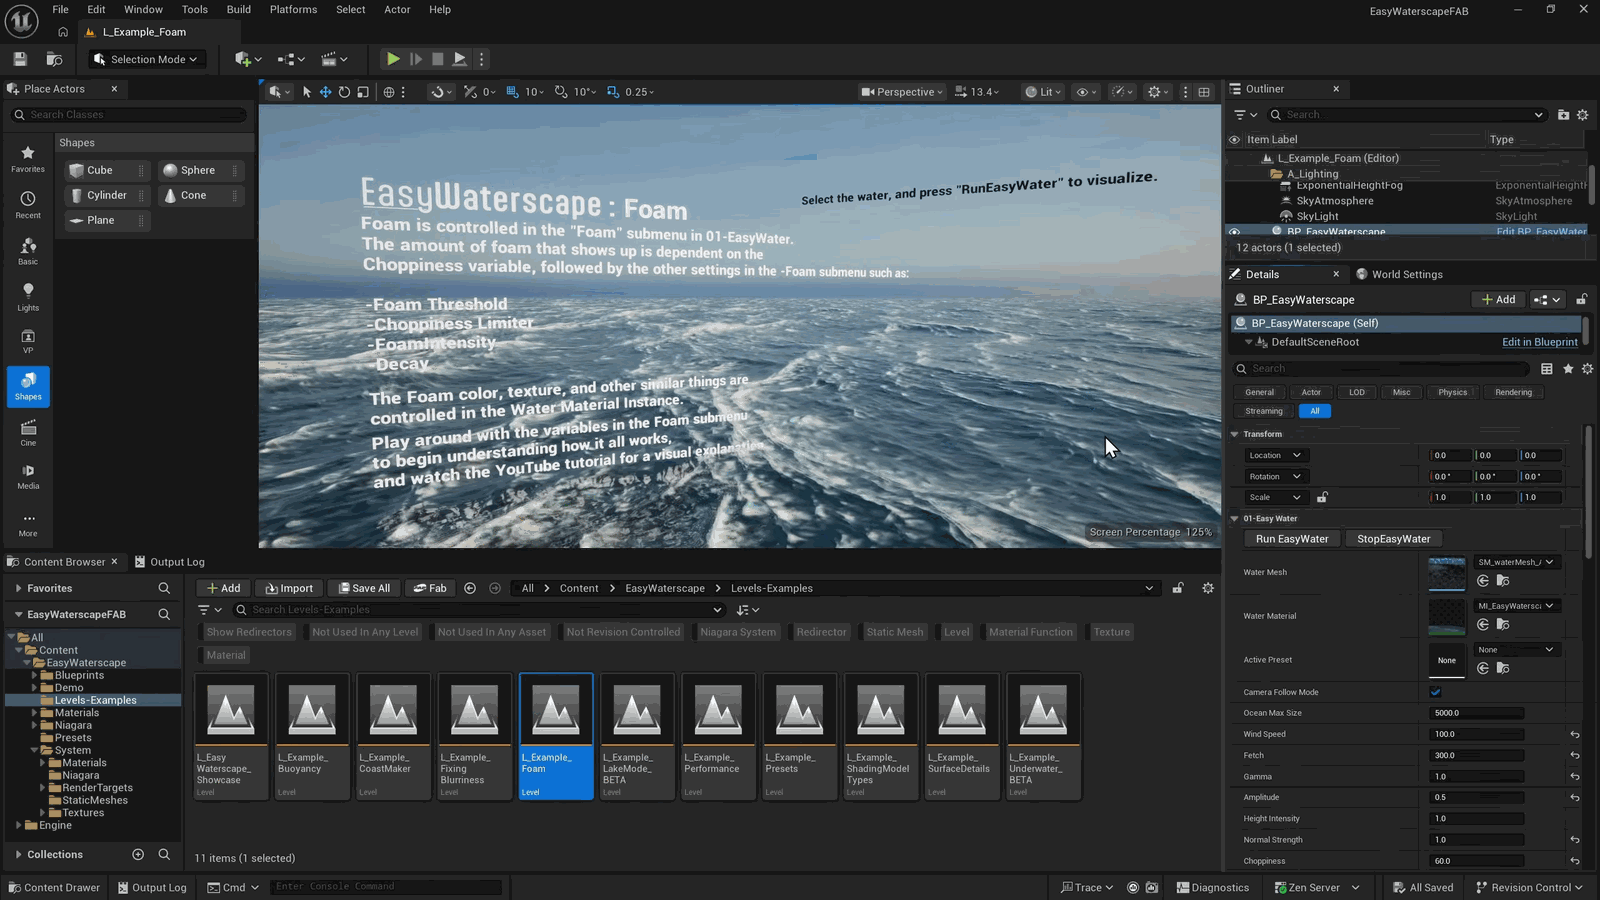Lock the scale ratio in Transform

1322,497
